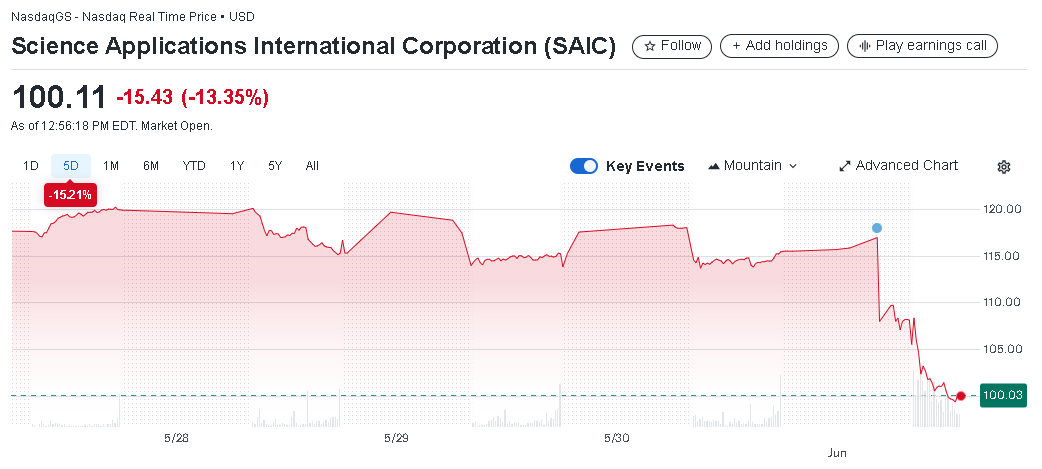Show the All time range
Image resolution: width=1042 pixels, height=469 pixels.
[x=312, y=166]
